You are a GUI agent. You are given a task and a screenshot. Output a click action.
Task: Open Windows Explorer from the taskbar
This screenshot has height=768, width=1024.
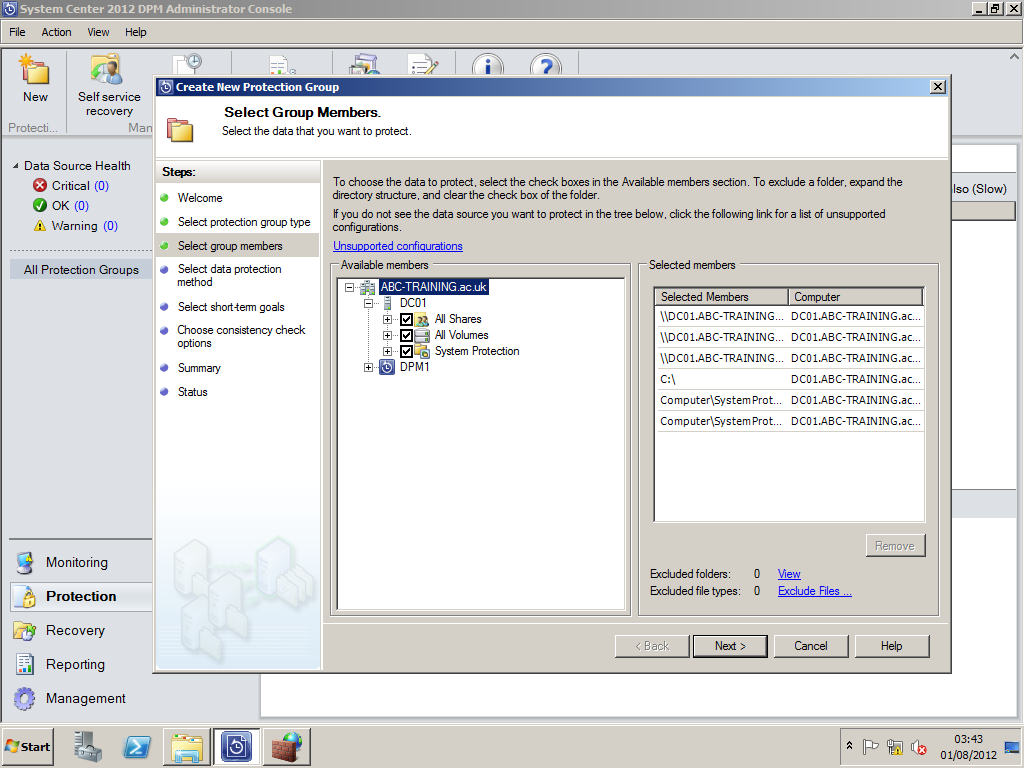[x=187, y=746]
